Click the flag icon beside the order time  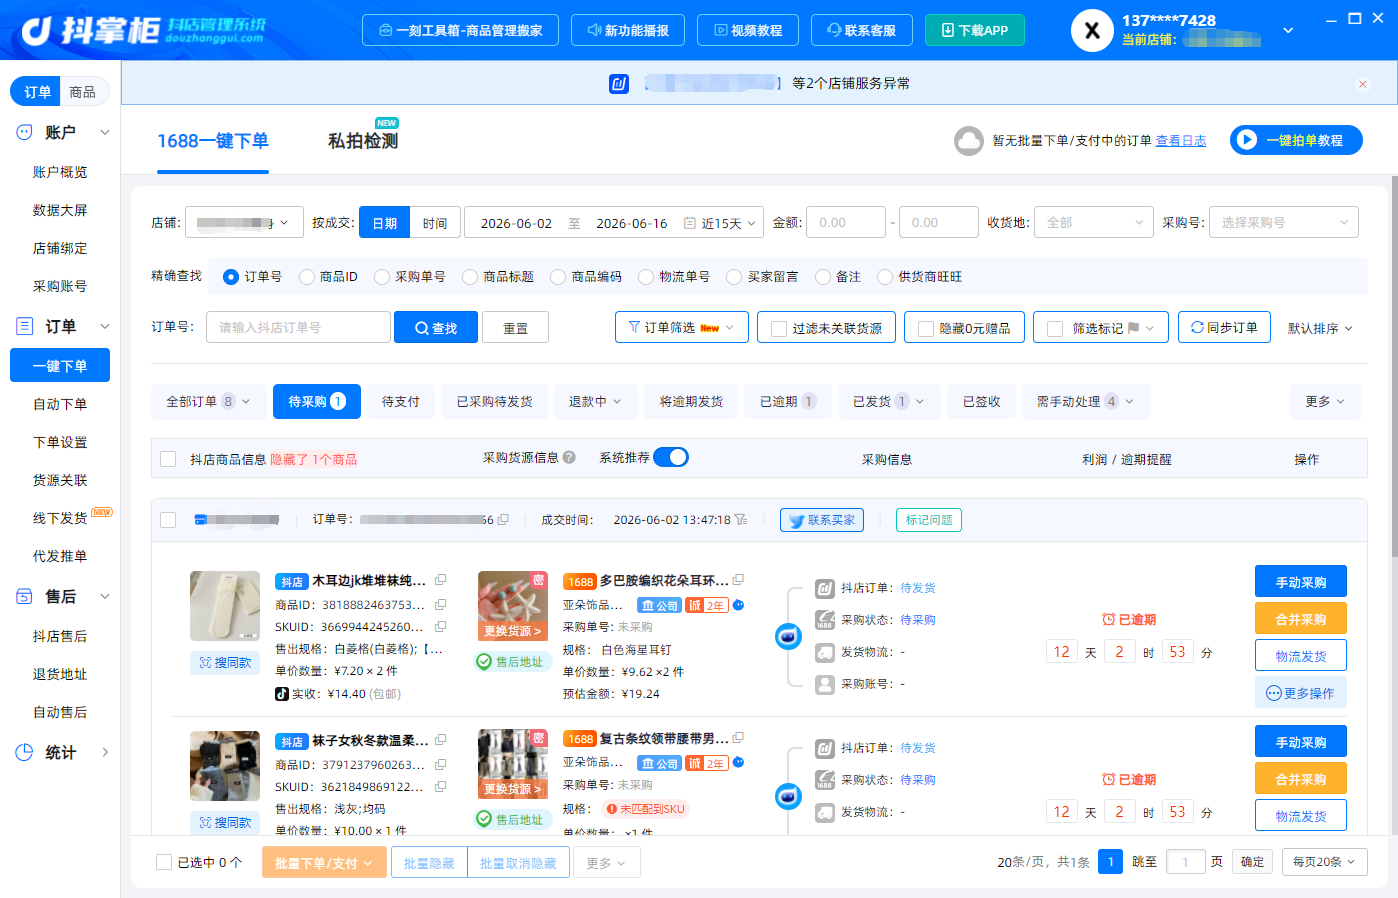741,519
